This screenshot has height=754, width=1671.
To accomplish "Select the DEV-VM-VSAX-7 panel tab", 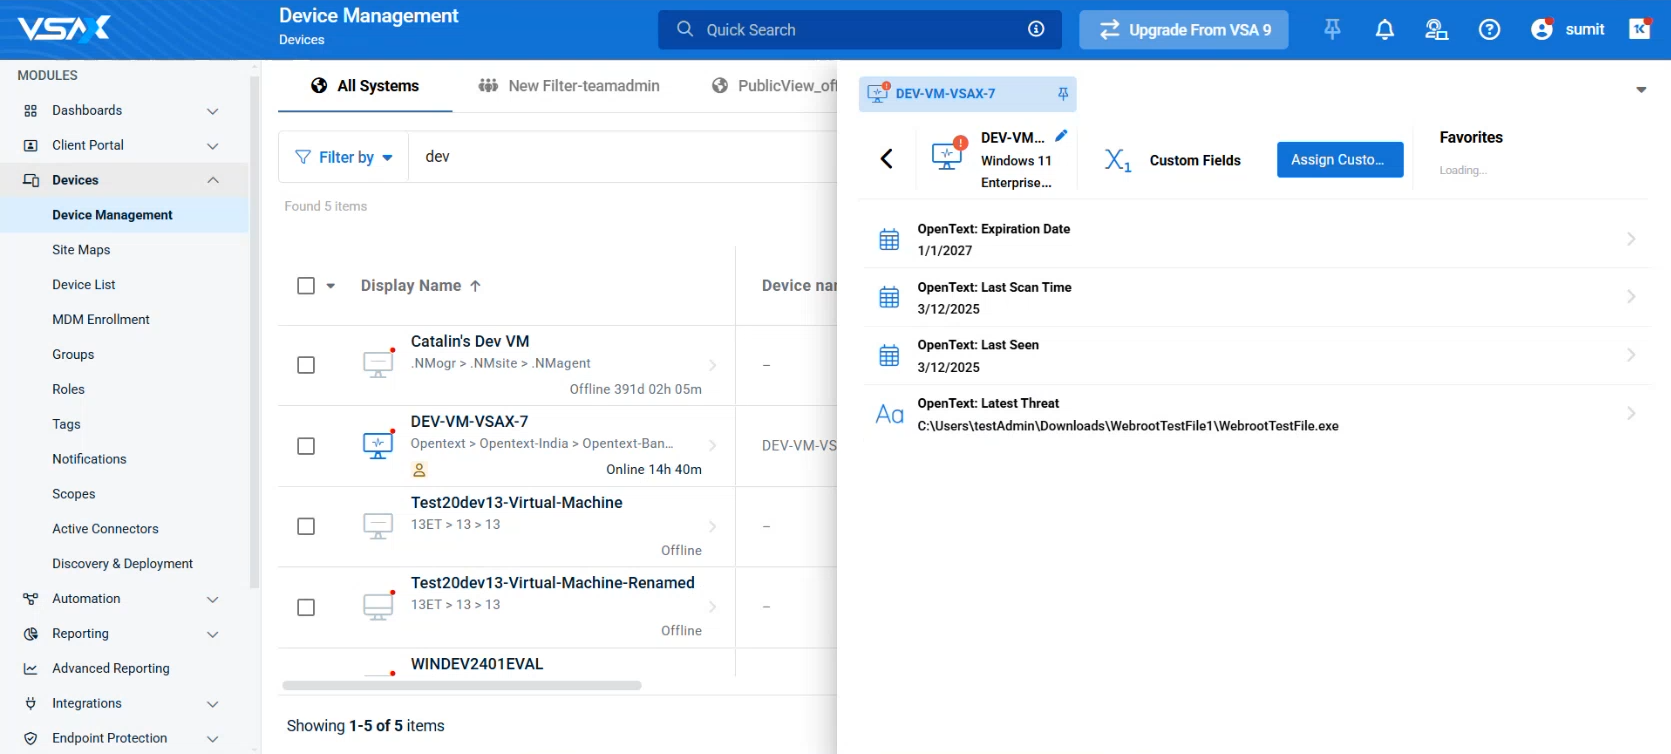I will (x=967, y=94).
